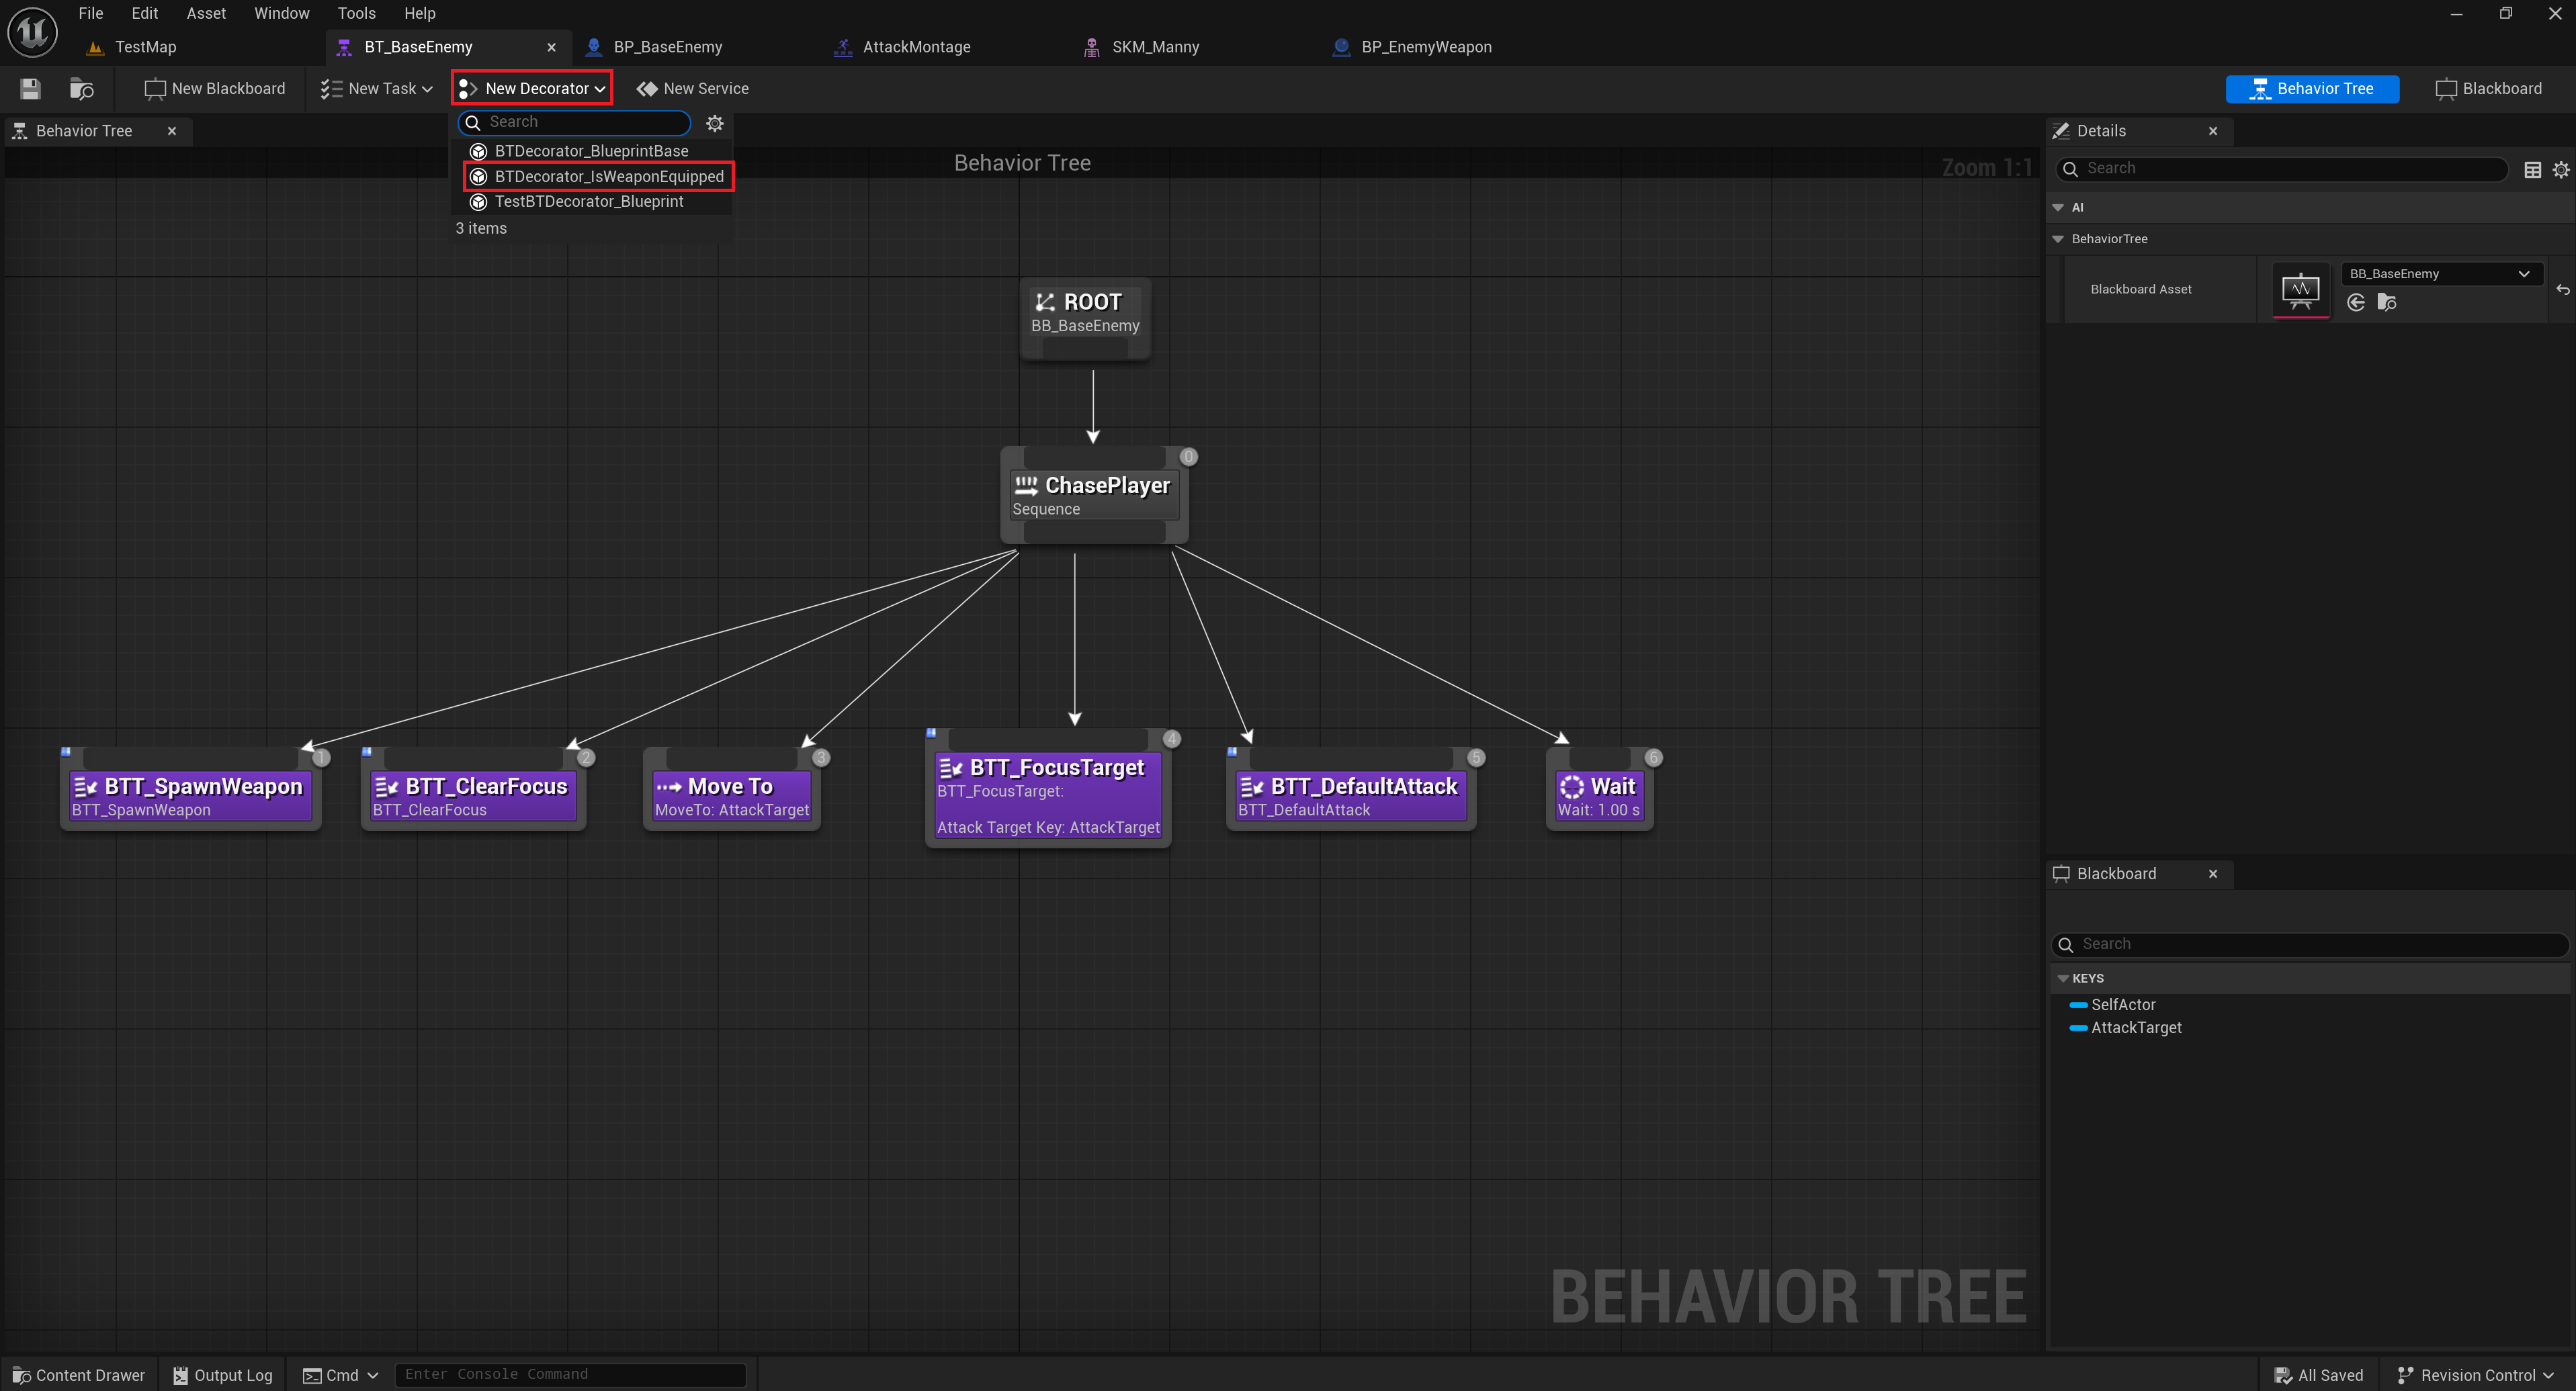
Task: Click the New Service button
Action: tap(692, 89)
